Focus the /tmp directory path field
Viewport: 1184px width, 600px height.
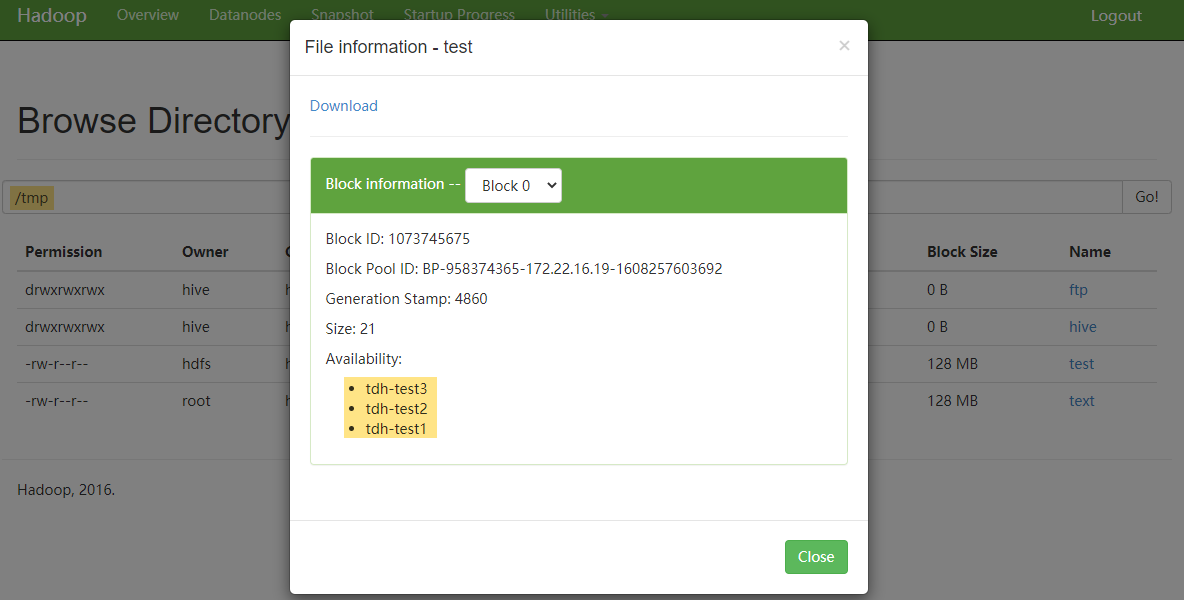[150, 198]
